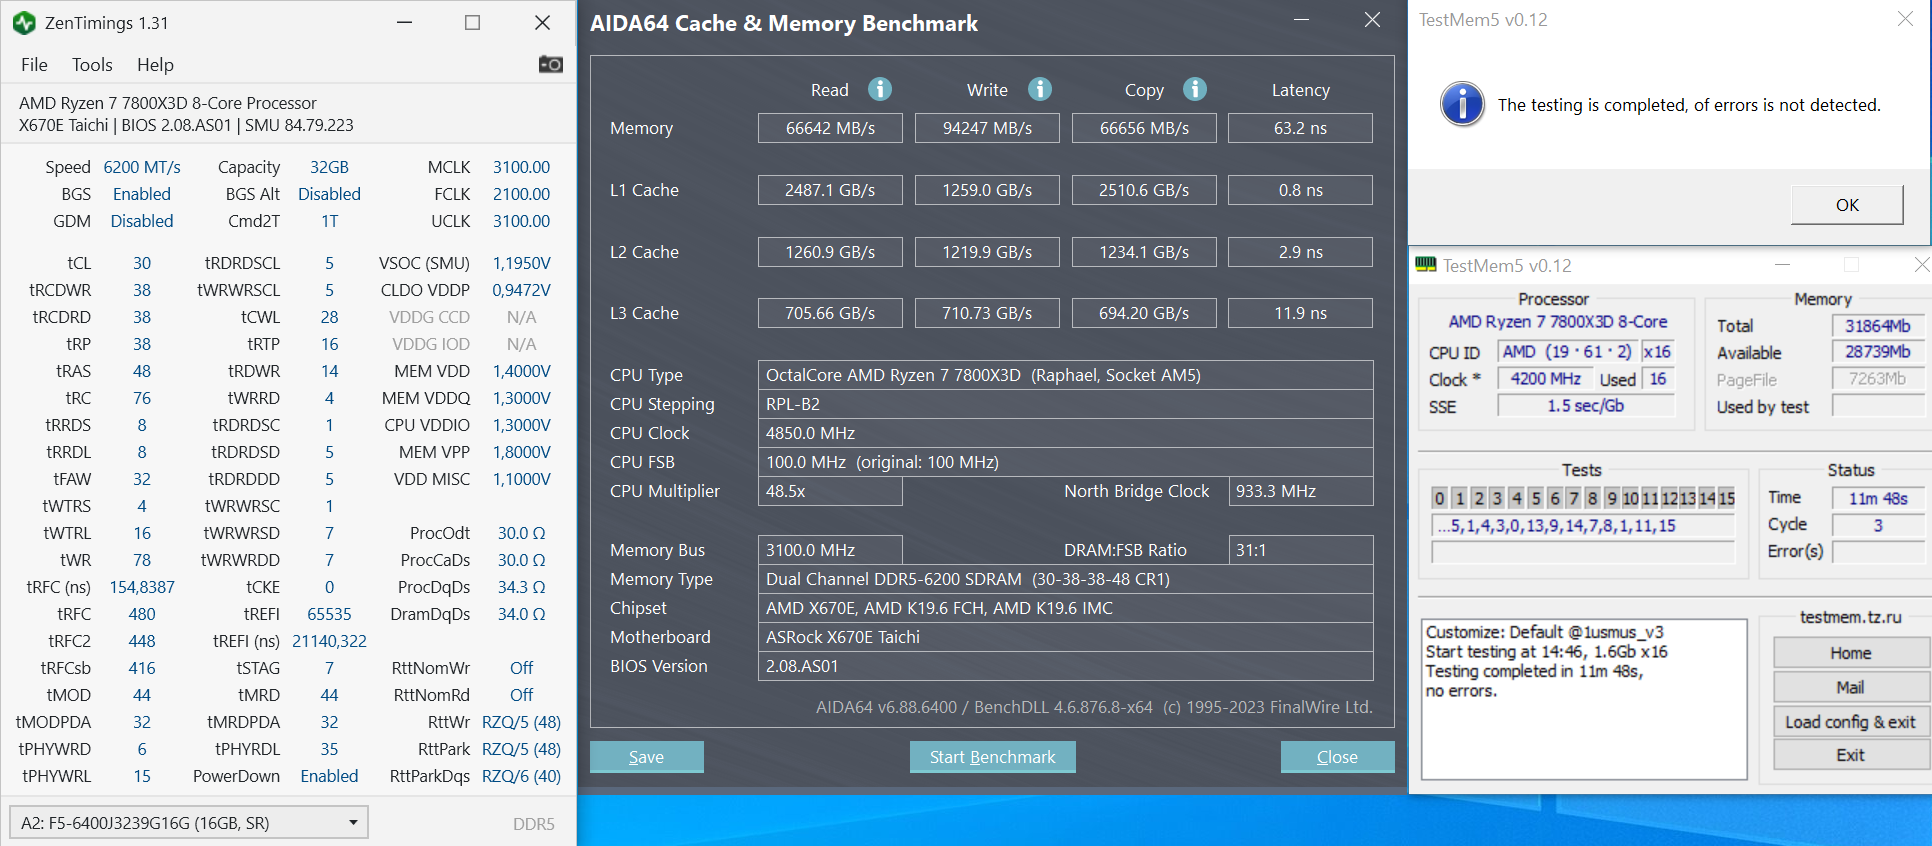This screenshot has width=1932, height=846.
Task: Click "The testing is completed" dialog message
Action: 1689,105
